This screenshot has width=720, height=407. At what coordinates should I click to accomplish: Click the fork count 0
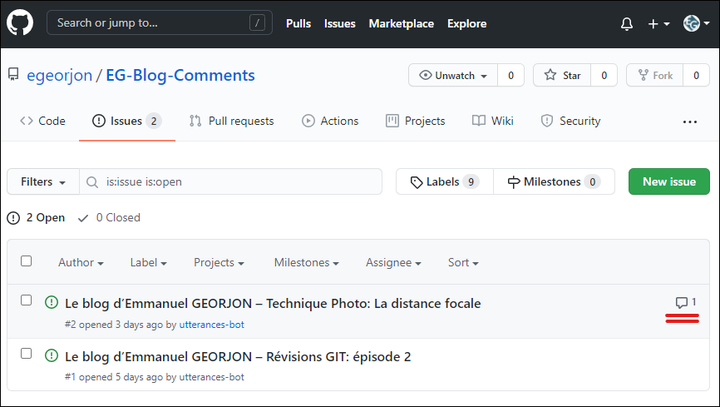696,75
